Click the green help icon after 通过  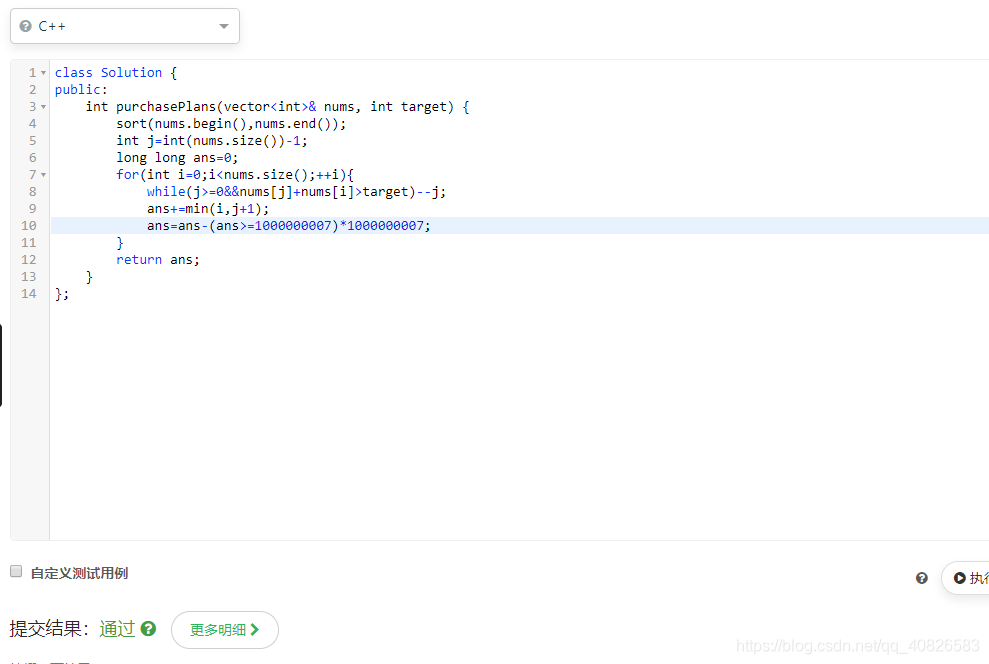click(148, 629)
